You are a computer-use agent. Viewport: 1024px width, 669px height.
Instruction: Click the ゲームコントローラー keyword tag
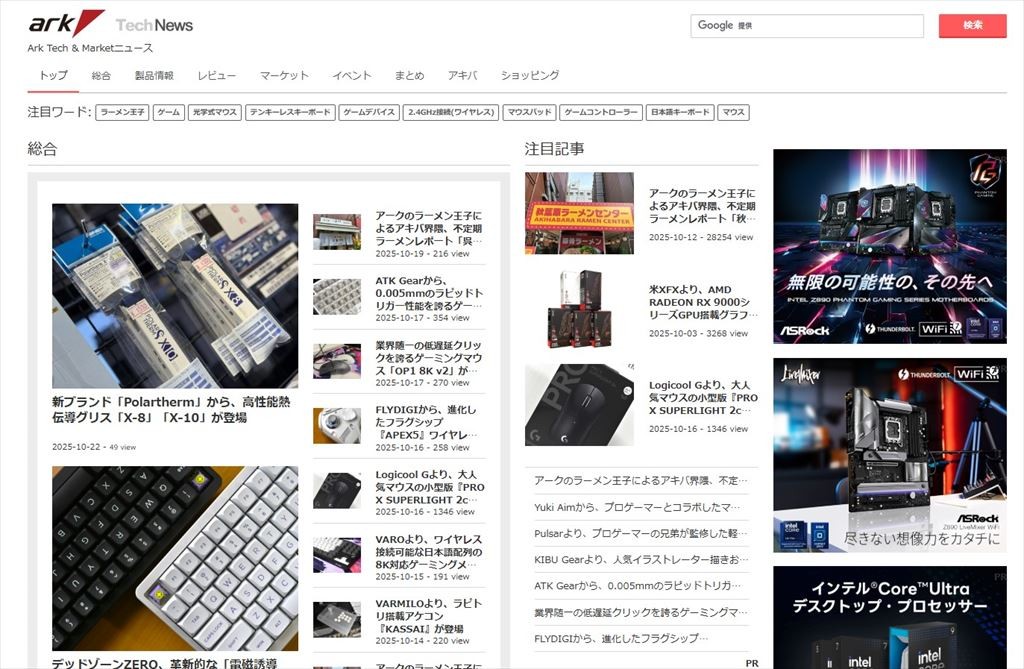coord(600,113)
